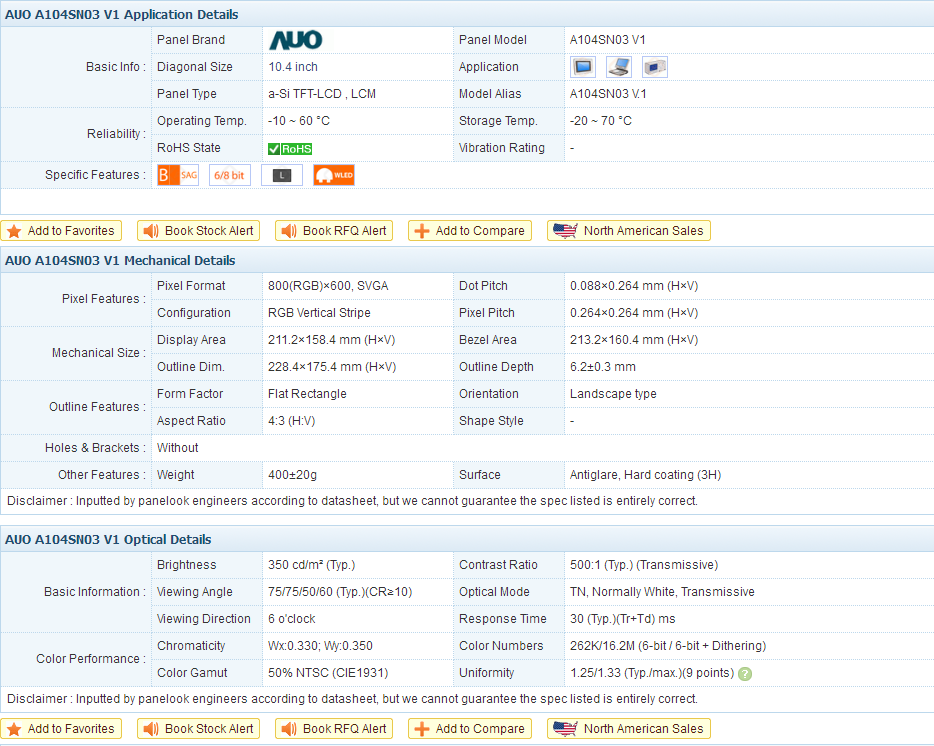934x746 pixels.
Task: Click the Shape Style label
Action: (x=491, y=421)
